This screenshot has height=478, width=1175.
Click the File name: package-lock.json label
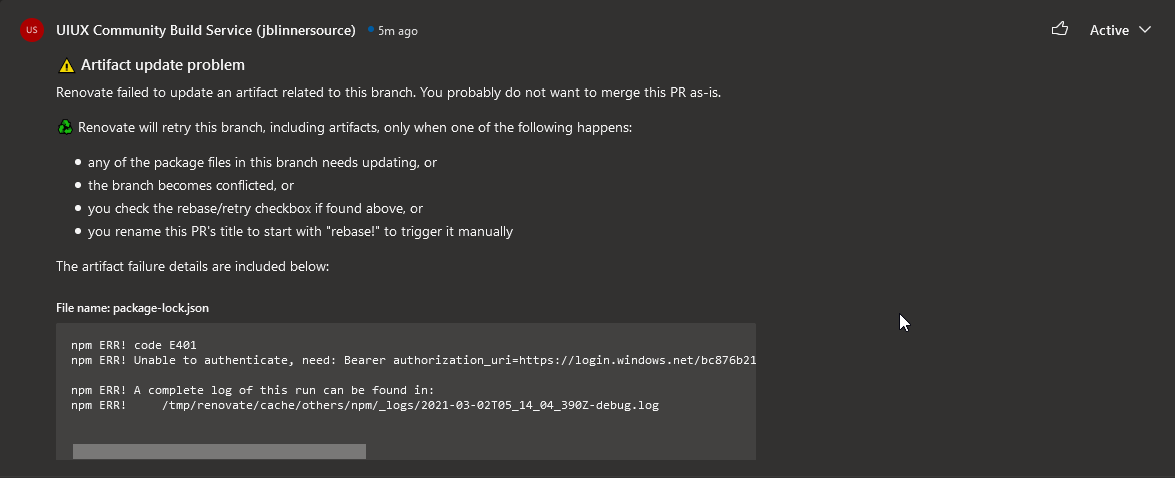click(x=133, y=308)
